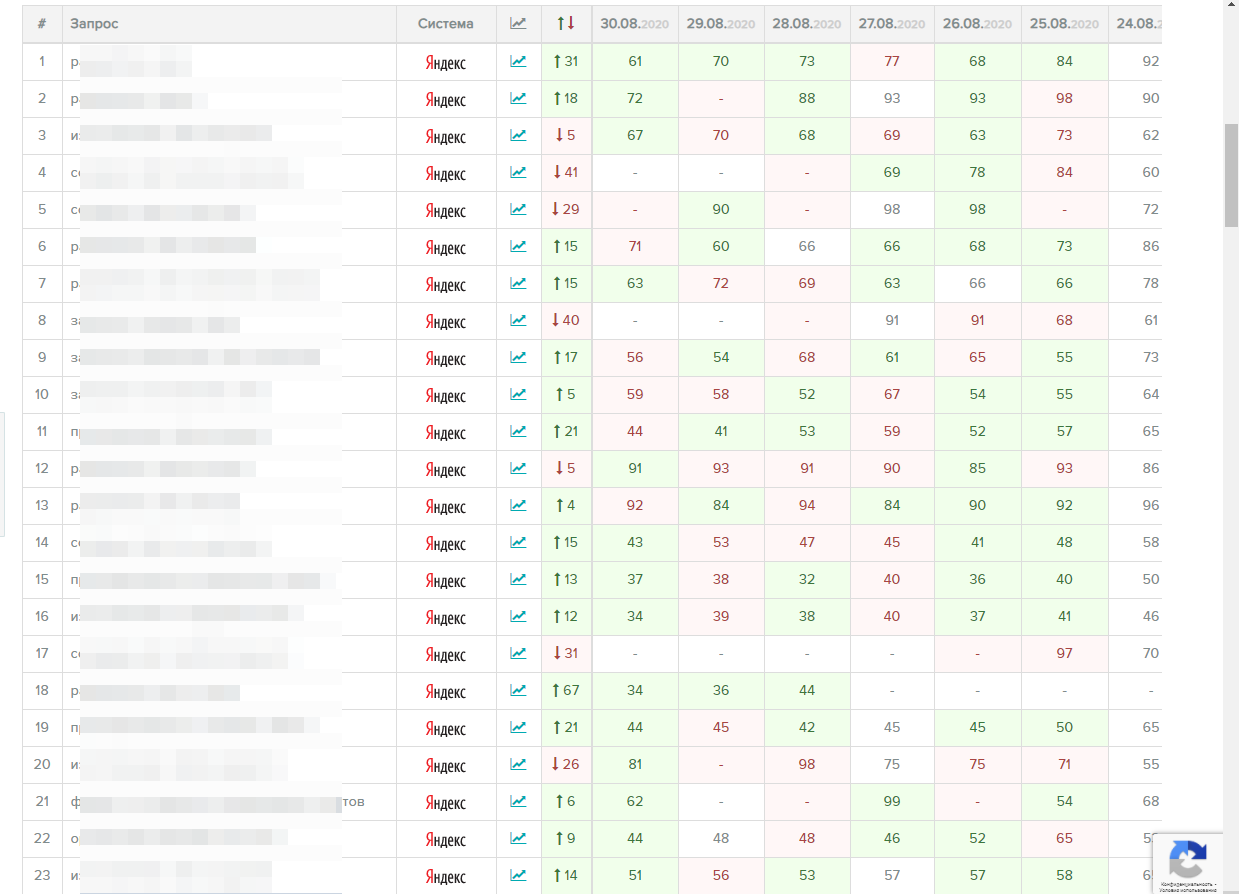Open the chart icon in row 18
The width and height of the screenshot is (1239, 894).
click(x=518, y=690)
